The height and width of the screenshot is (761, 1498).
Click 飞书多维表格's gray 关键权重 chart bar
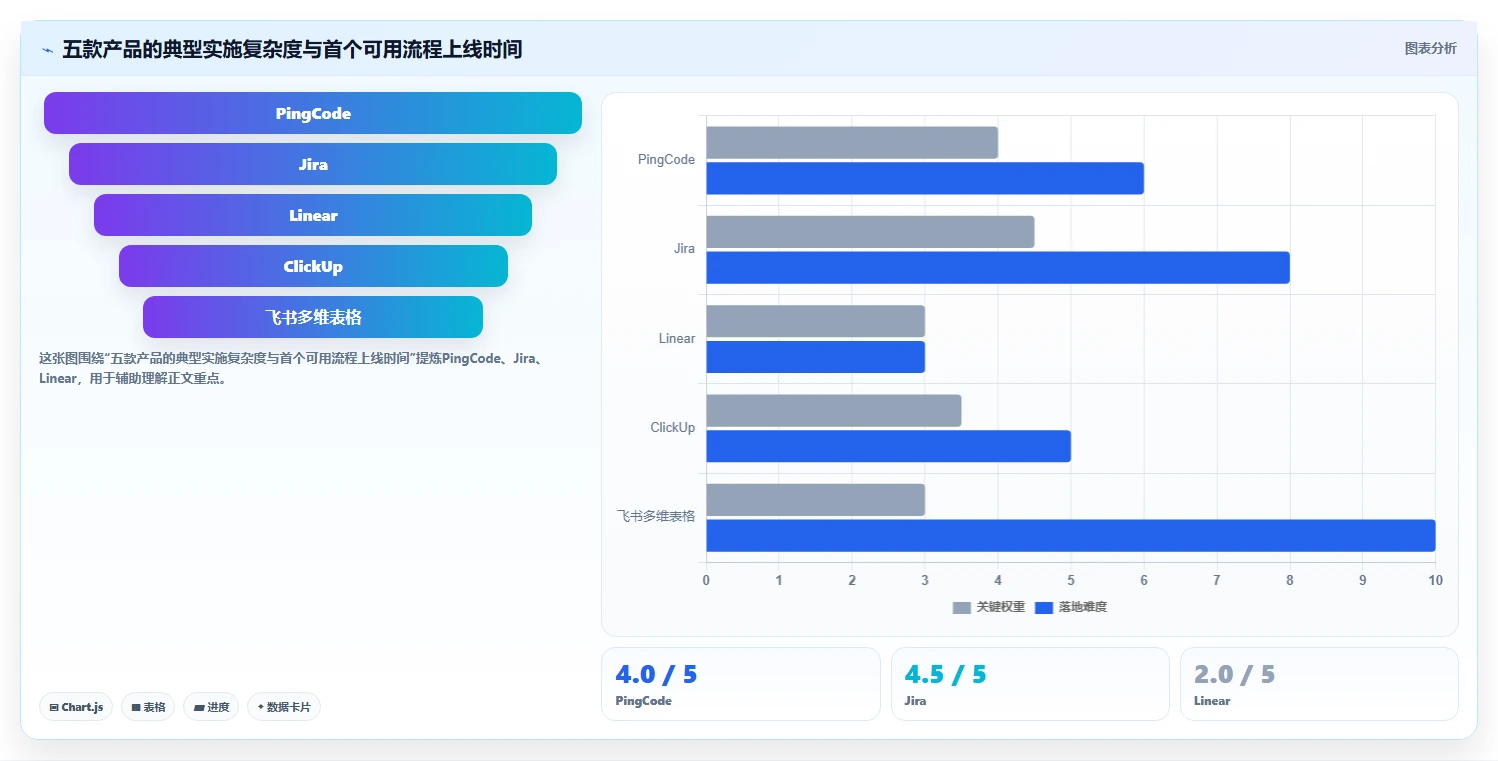click(x=815, y=500)
